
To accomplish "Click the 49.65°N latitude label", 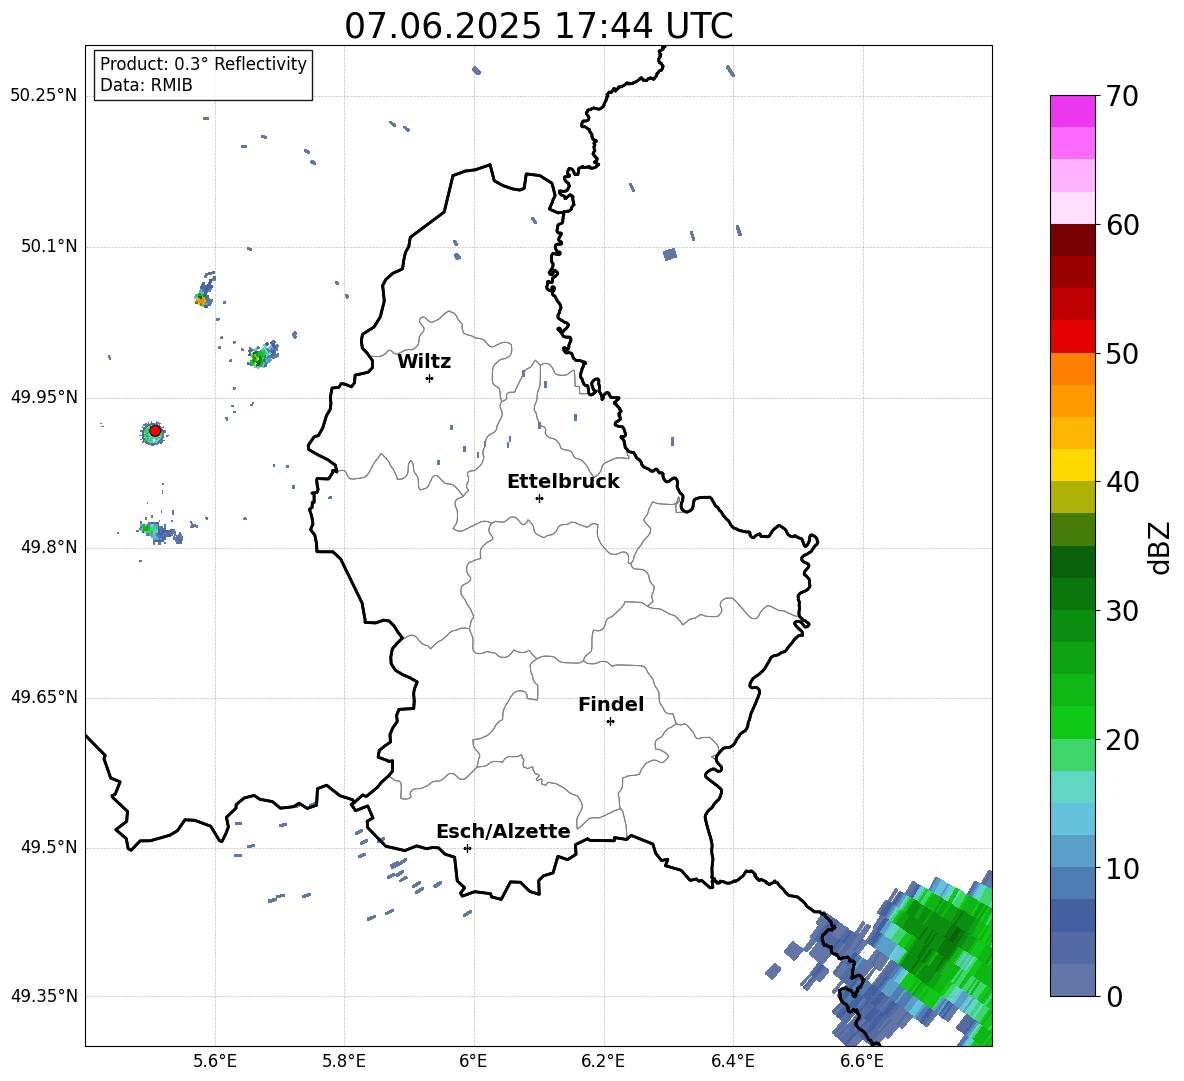I will 44,697.
